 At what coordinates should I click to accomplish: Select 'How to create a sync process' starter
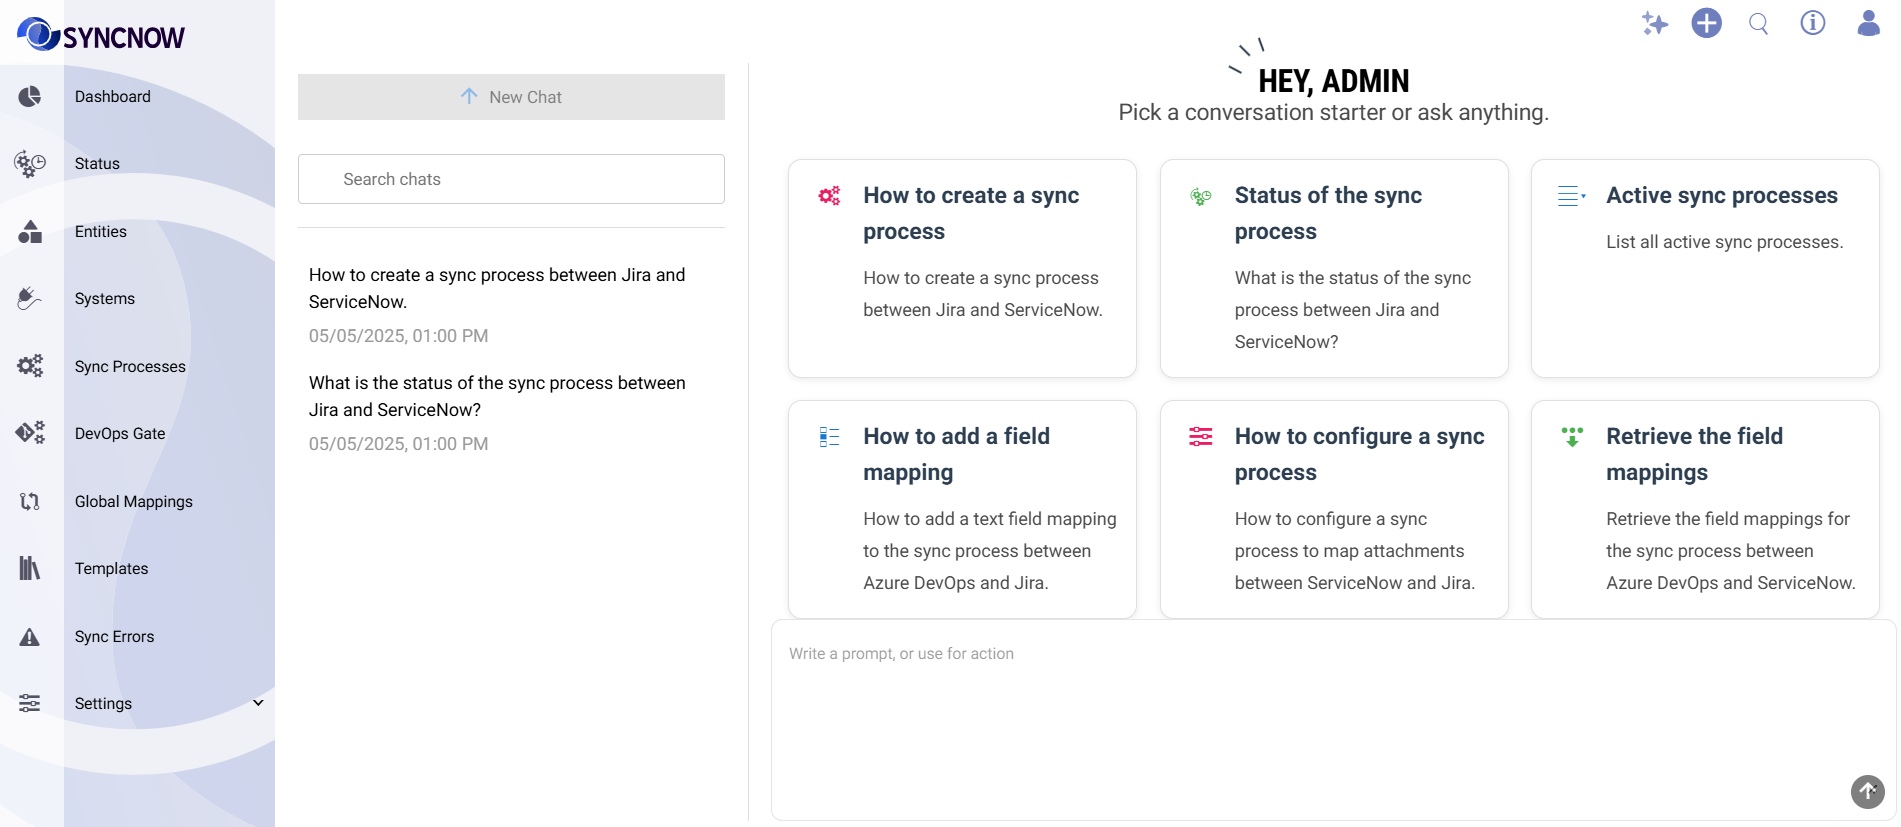point(962,268)
